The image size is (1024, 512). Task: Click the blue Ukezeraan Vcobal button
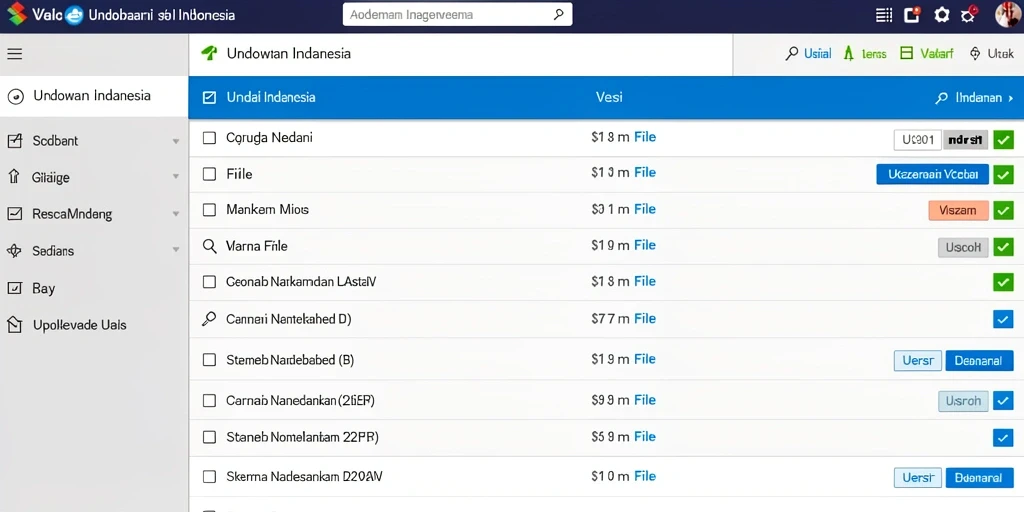pyautogui.click(x=933, y=174)
